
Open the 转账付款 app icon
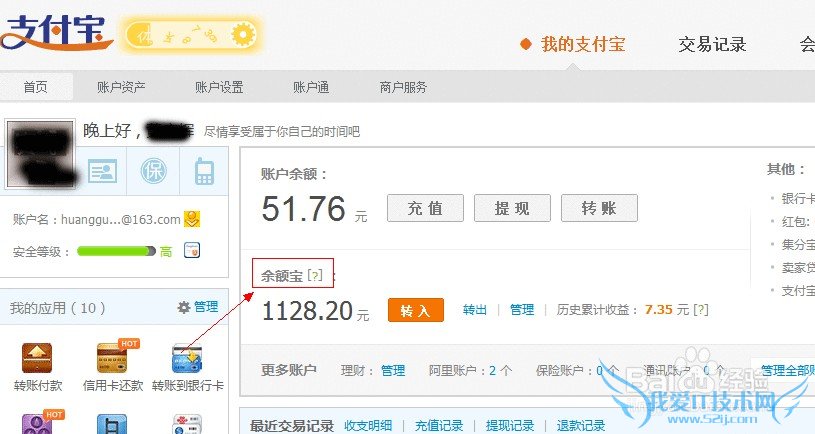tap(37, 358)
